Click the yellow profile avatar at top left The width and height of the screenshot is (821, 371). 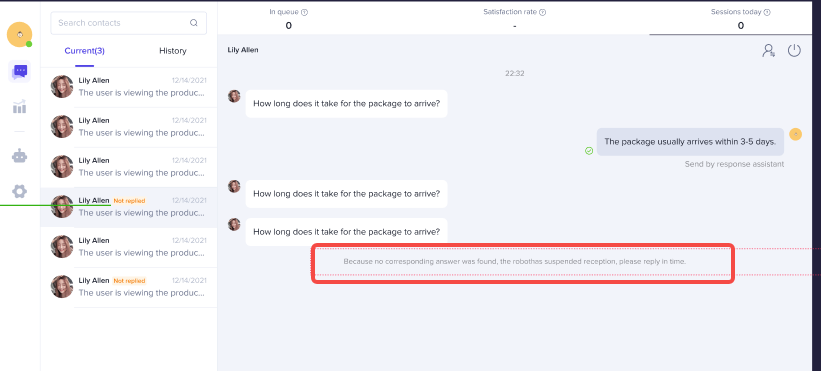[19, 35]
